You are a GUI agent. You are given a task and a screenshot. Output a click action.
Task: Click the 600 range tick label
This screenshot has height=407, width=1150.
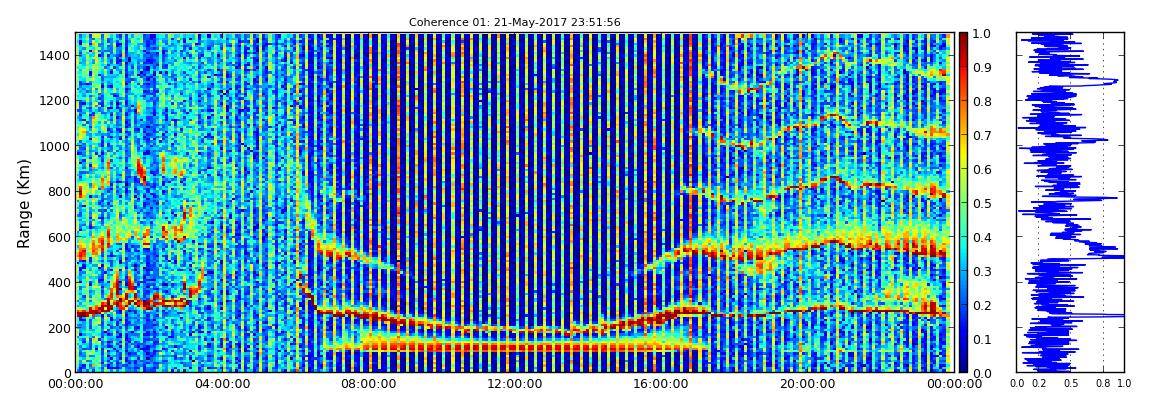click(57, 238)
